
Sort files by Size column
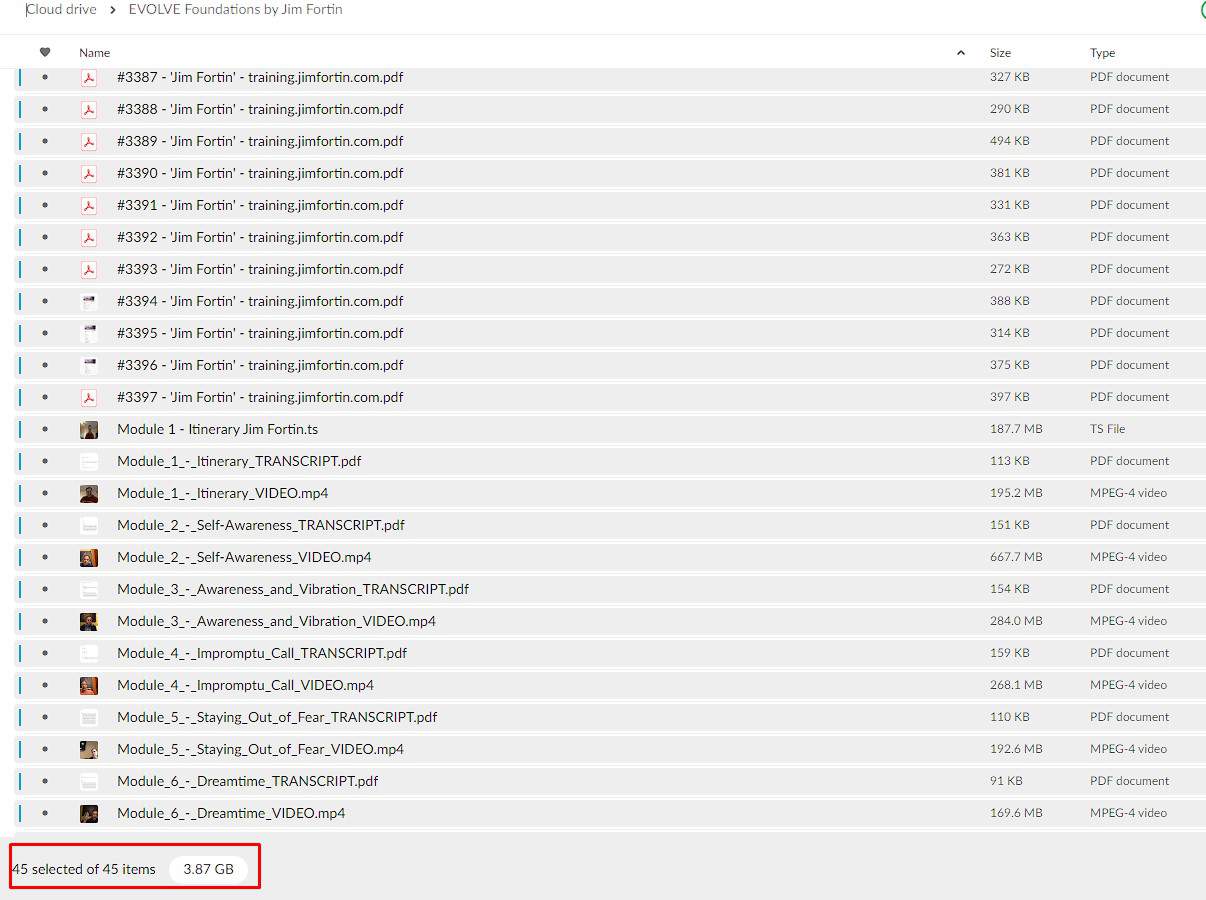[x=1000, y=53]
